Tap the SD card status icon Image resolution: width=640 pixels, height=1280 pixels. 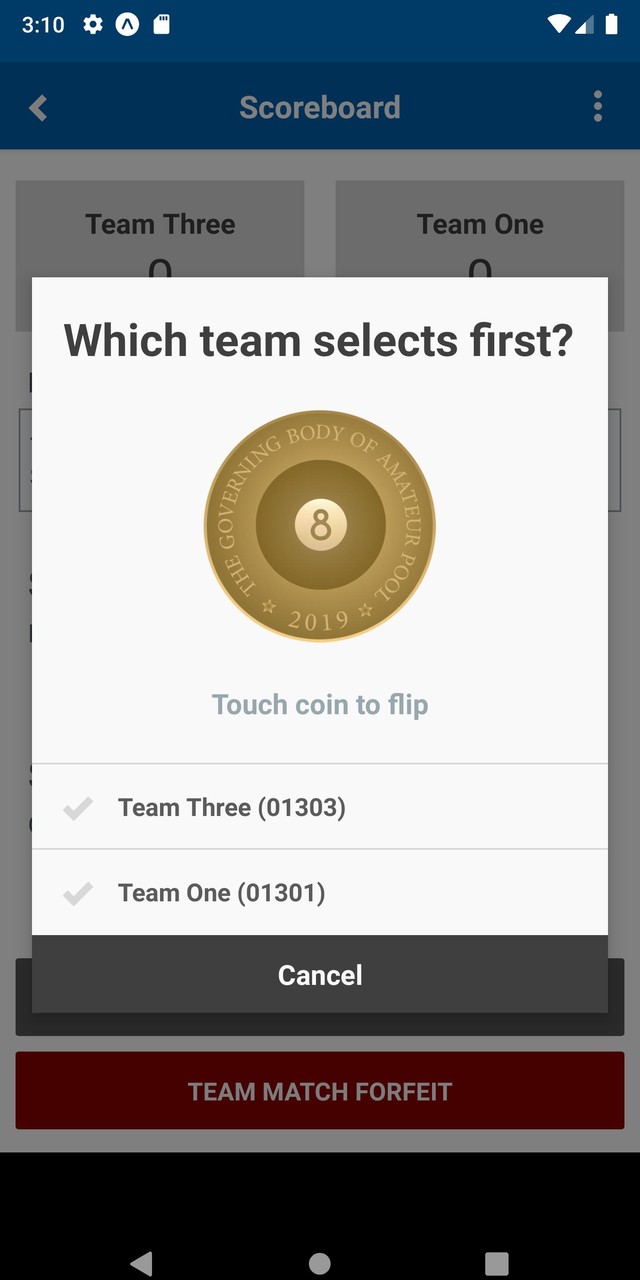point(161,25)
